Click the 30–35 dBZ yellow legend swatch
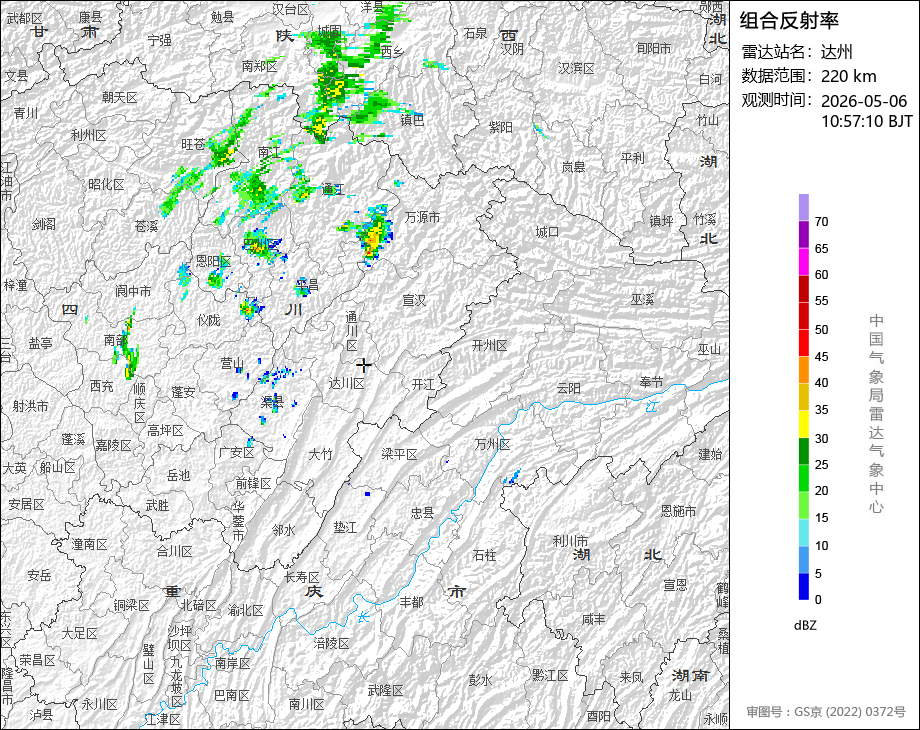The height and width of the screenshot is (730, 920). 804,424
